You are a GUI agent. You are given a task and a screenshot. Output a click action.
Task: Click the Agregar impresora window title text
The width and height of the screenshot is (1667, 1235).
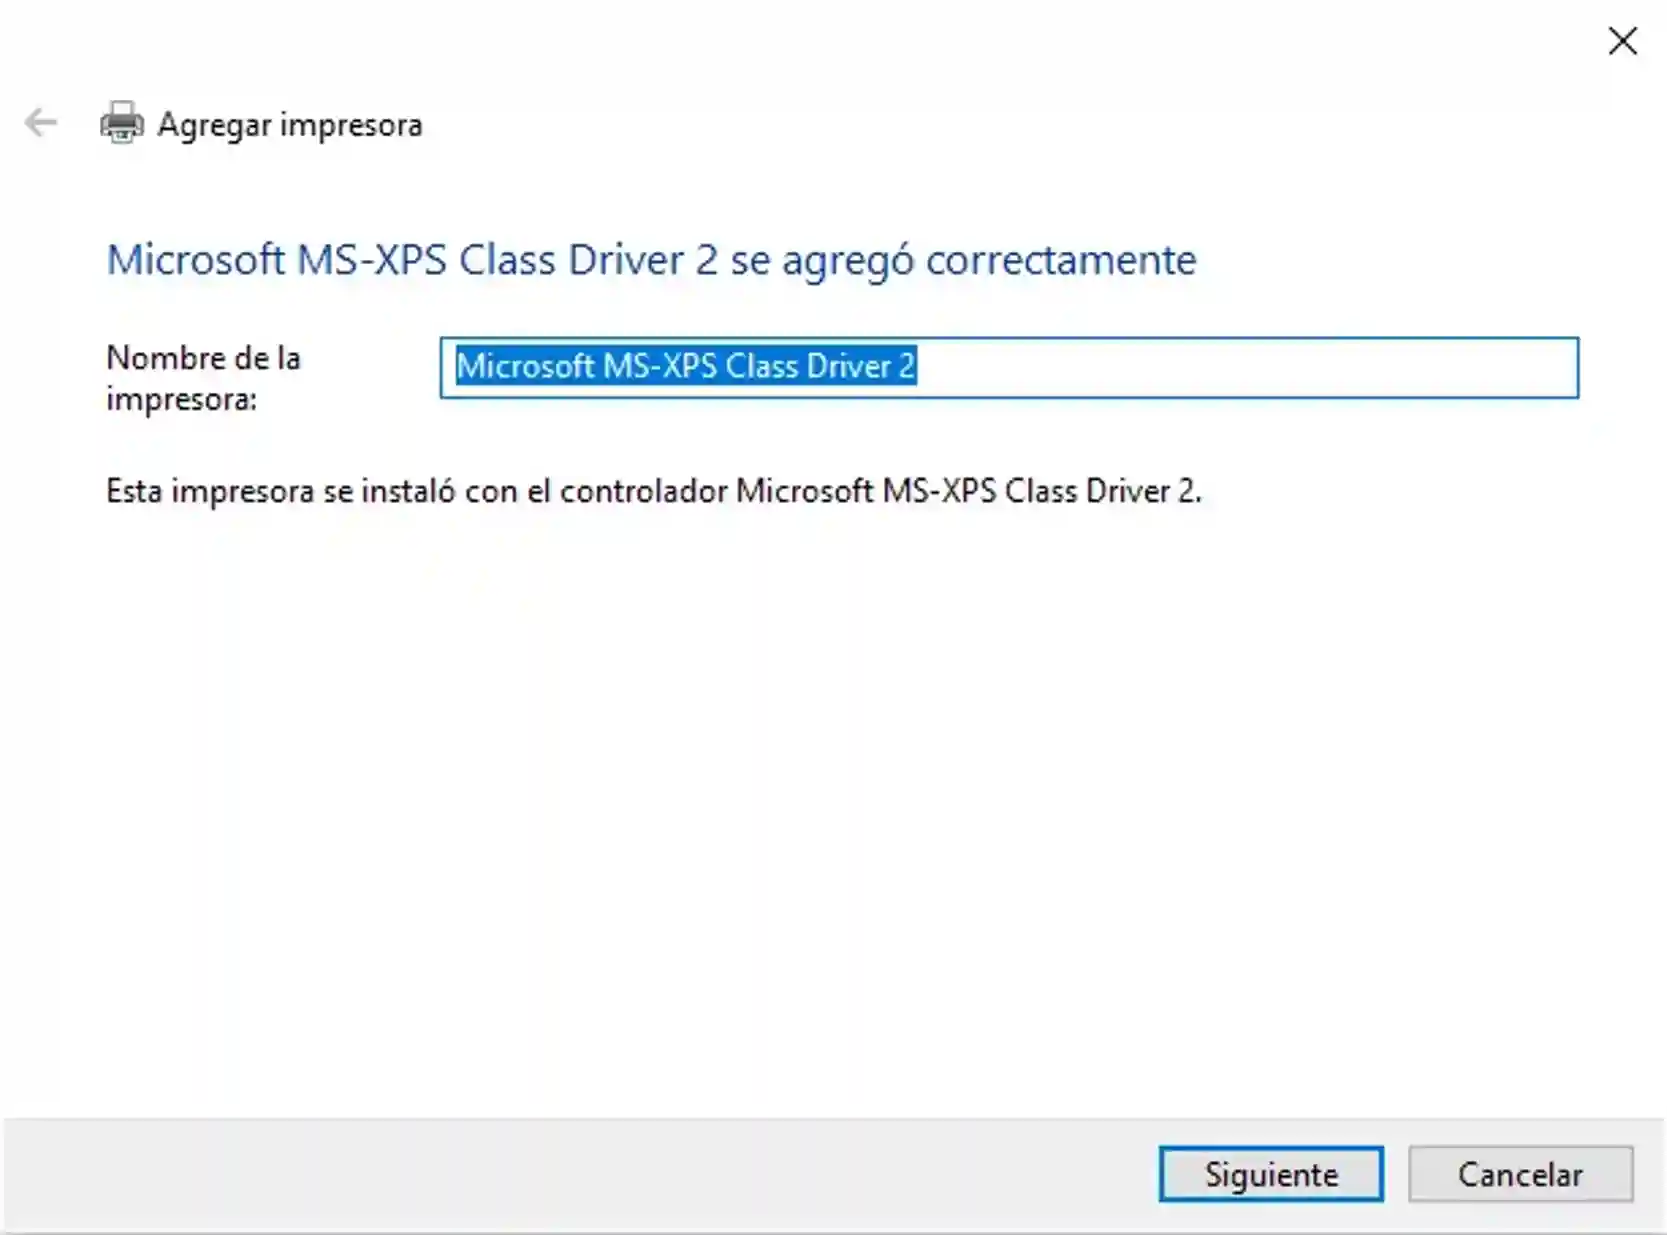[x=290, y=125]
